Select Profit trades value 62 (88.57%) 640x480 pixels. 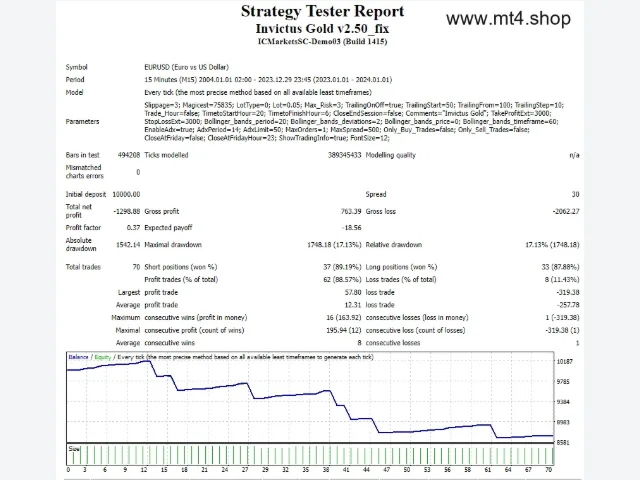point(342,280)
